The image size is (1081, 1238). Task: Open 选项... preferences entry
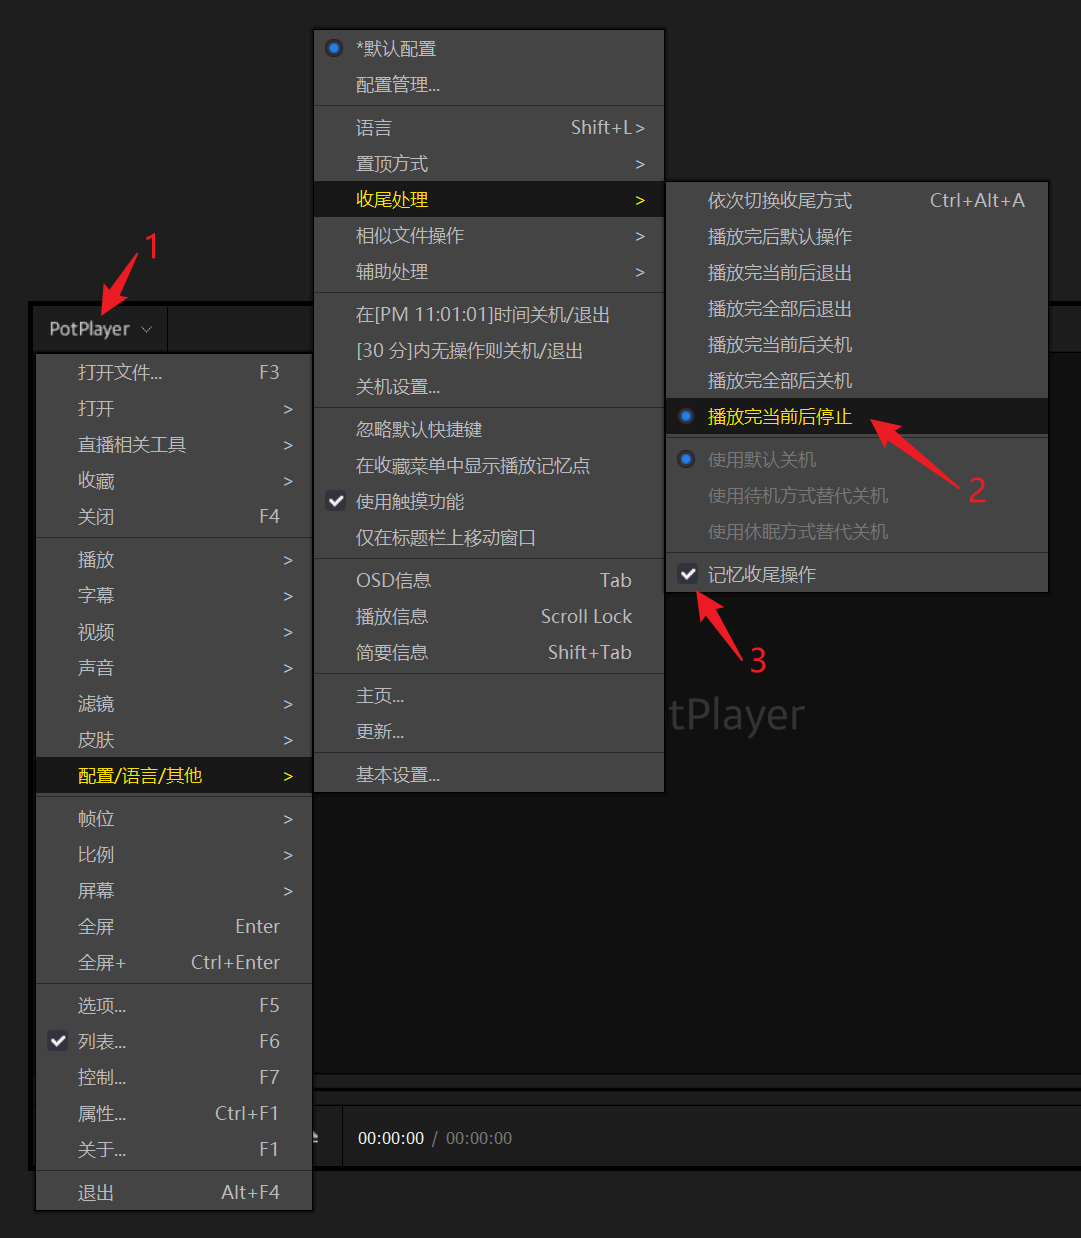[x=102, y=1005]
